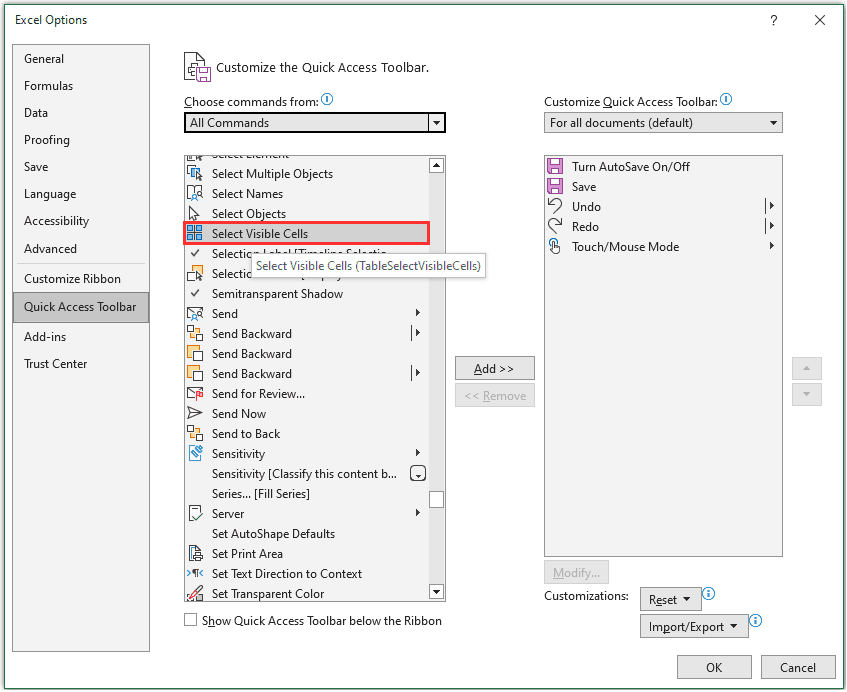Click the command list scrollbar down arrow
Viewport: 847px width, 692px height.
tap(436, 591)
